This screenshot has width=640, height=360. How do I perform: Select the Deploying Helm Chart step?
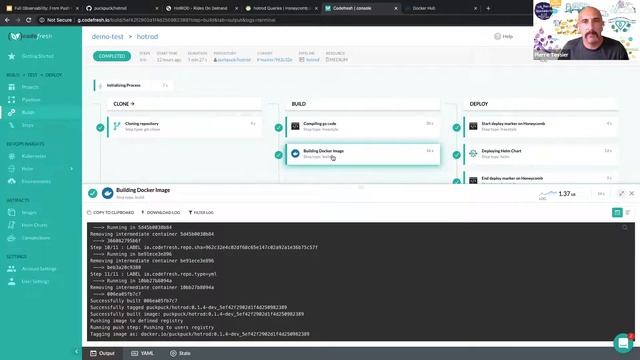pyautogui.click(x=541, y=154)
